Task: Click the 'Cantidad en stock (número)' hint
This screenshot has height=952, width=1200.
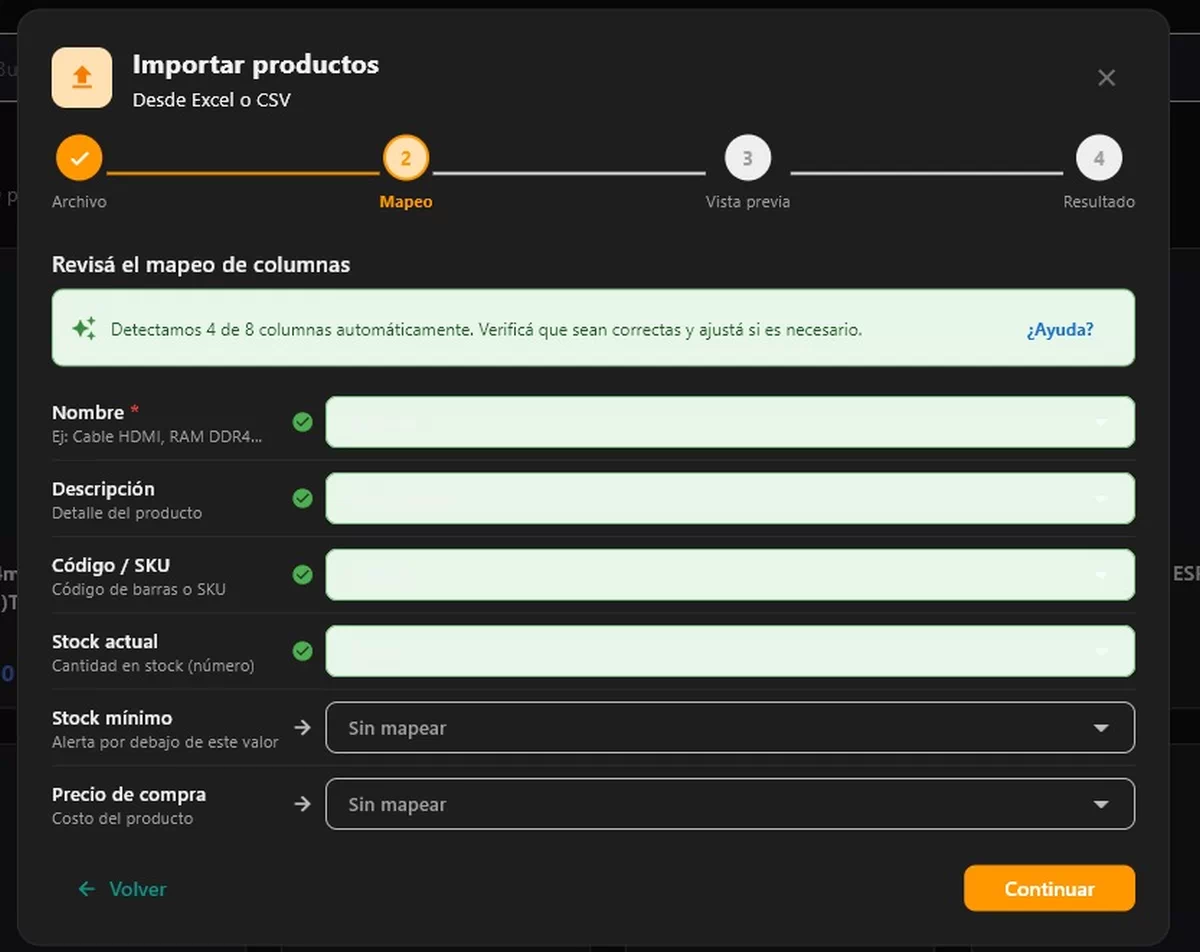Action: 153,666
